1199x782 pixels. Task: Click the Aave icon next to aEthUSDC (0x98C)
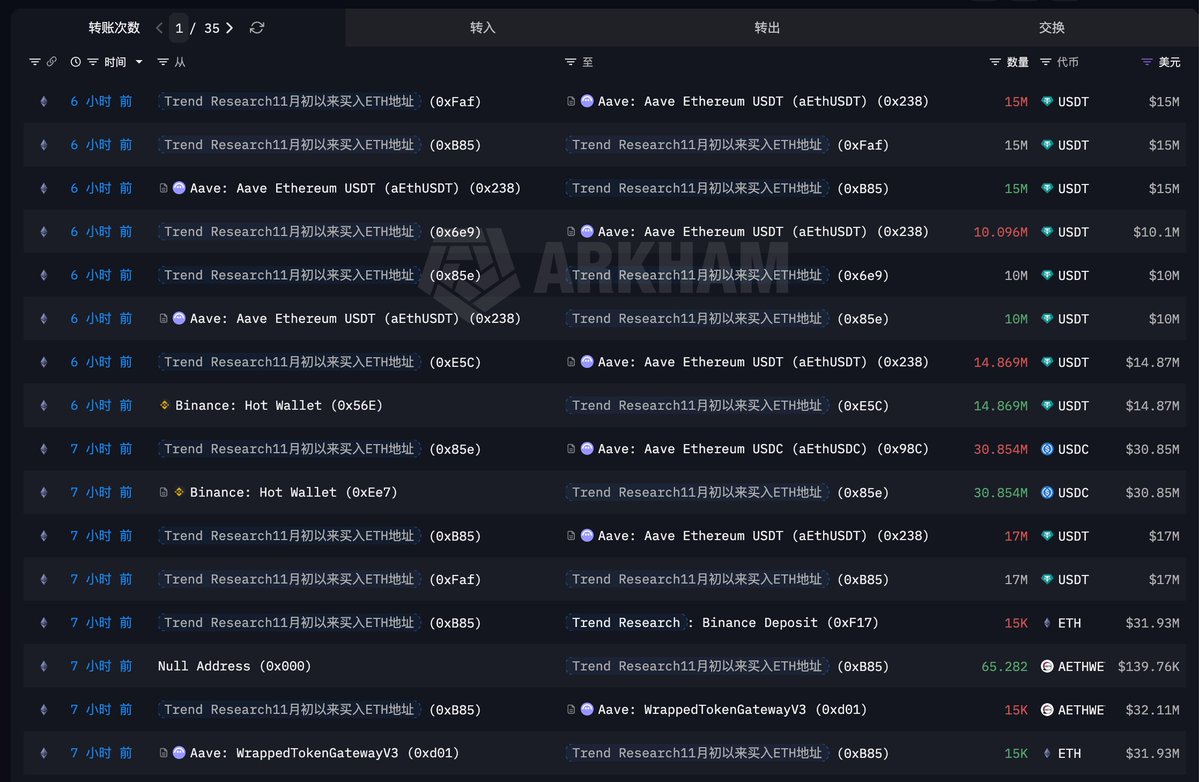point(587,449)
